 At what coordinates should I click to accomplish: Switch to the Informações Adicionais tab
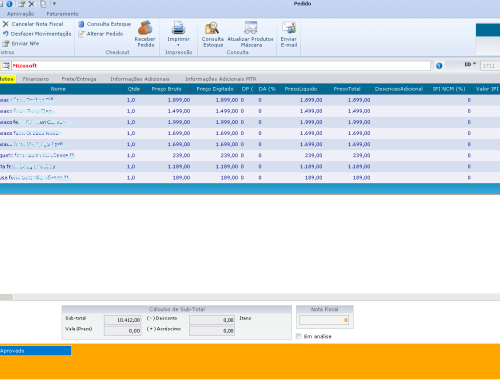(140, 79)
